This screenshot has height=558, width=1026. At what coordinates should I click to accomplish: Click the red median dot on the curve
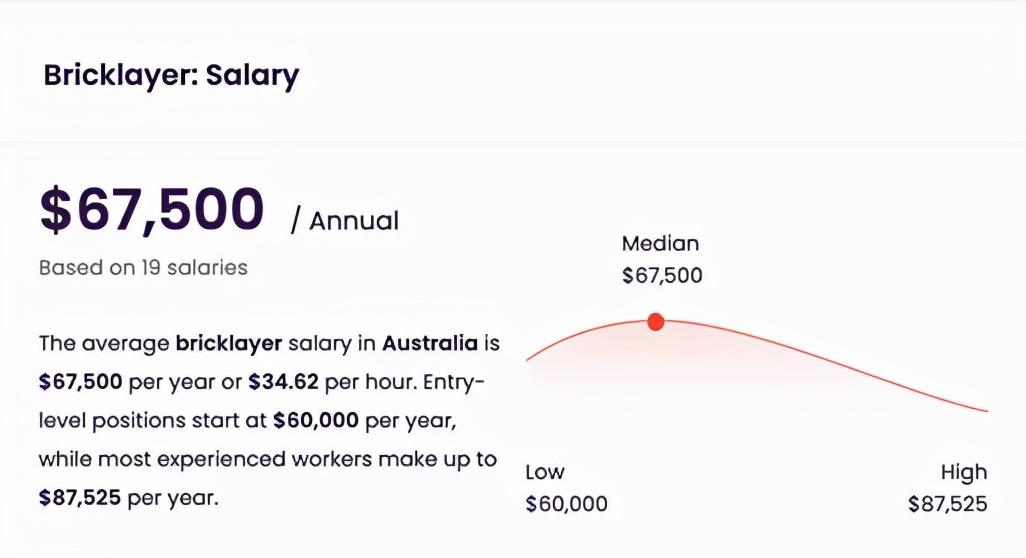tap(655, 321)
